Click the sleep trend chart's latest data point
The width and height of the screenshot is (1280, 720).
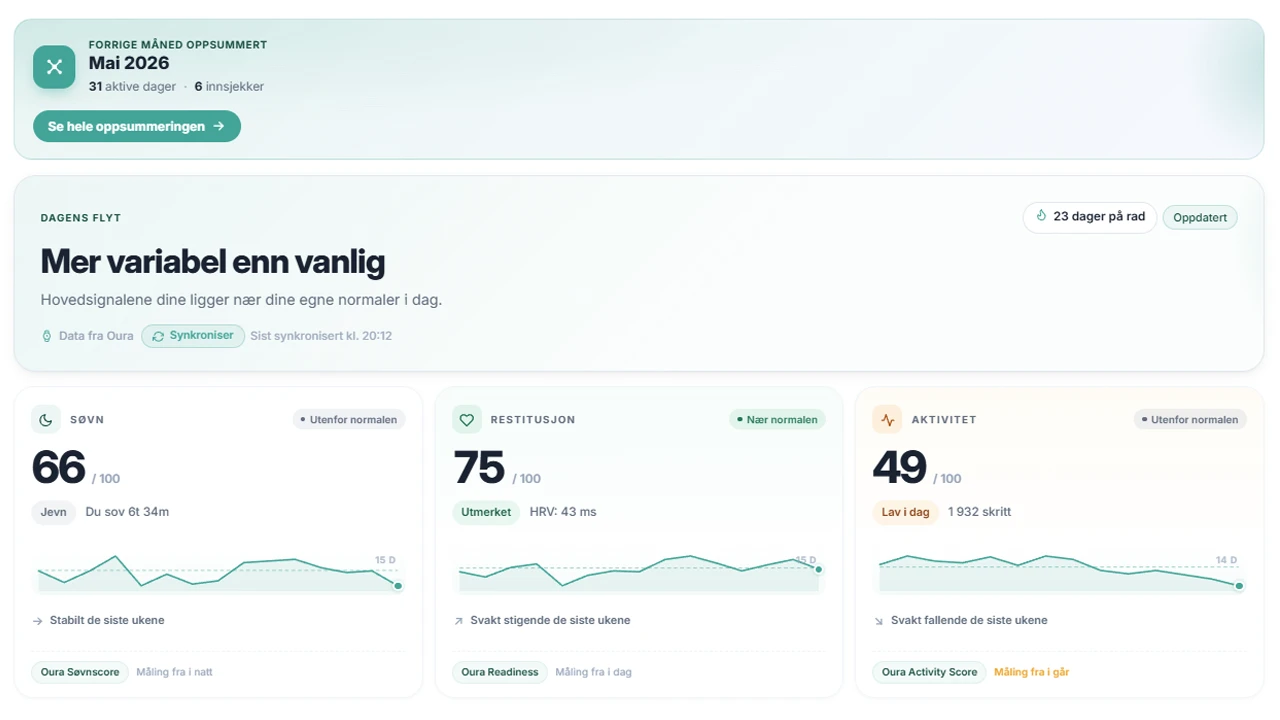pos(398,586)
